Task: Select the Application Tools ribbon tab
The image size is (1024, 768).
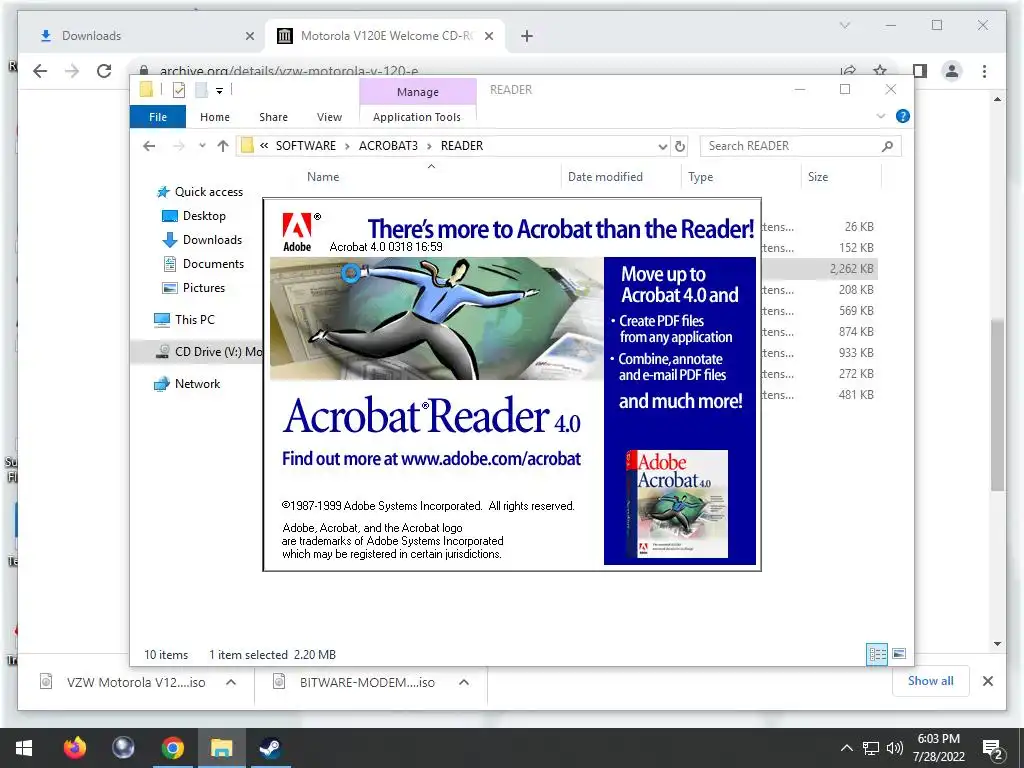Action: click(x=417, y=117)
